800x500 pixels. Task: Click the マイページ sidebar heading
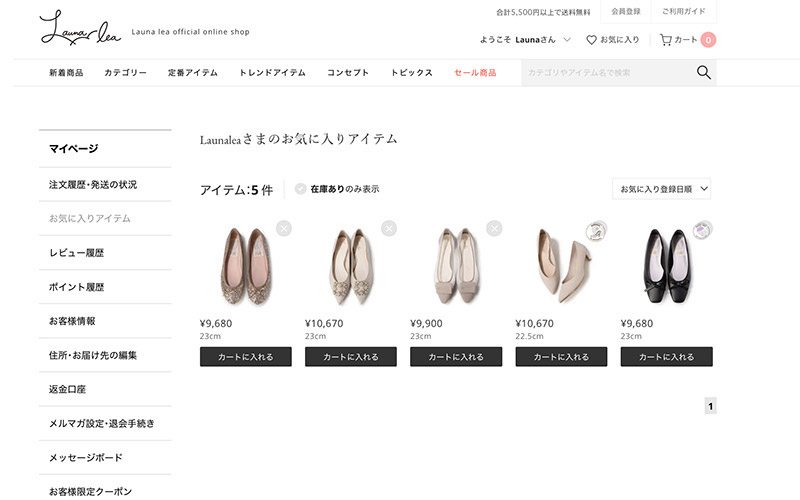pyautogui.click(x=73, y=148)
